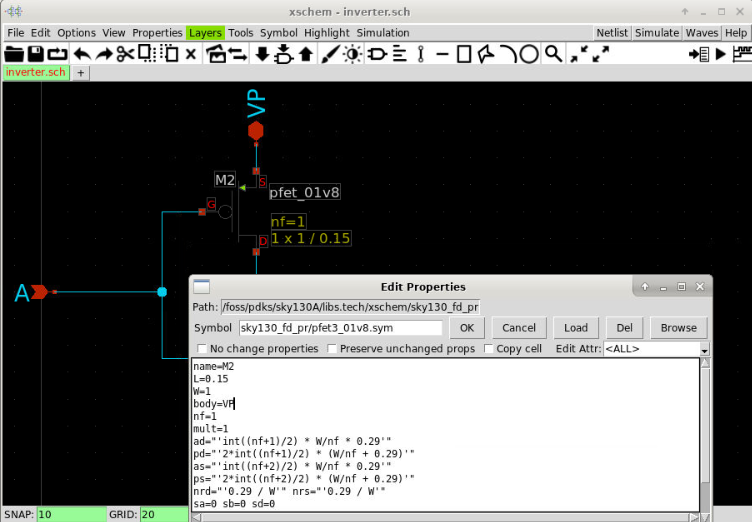
Task: Click the properties text vertical scrollbar
Action: (705, 434)
